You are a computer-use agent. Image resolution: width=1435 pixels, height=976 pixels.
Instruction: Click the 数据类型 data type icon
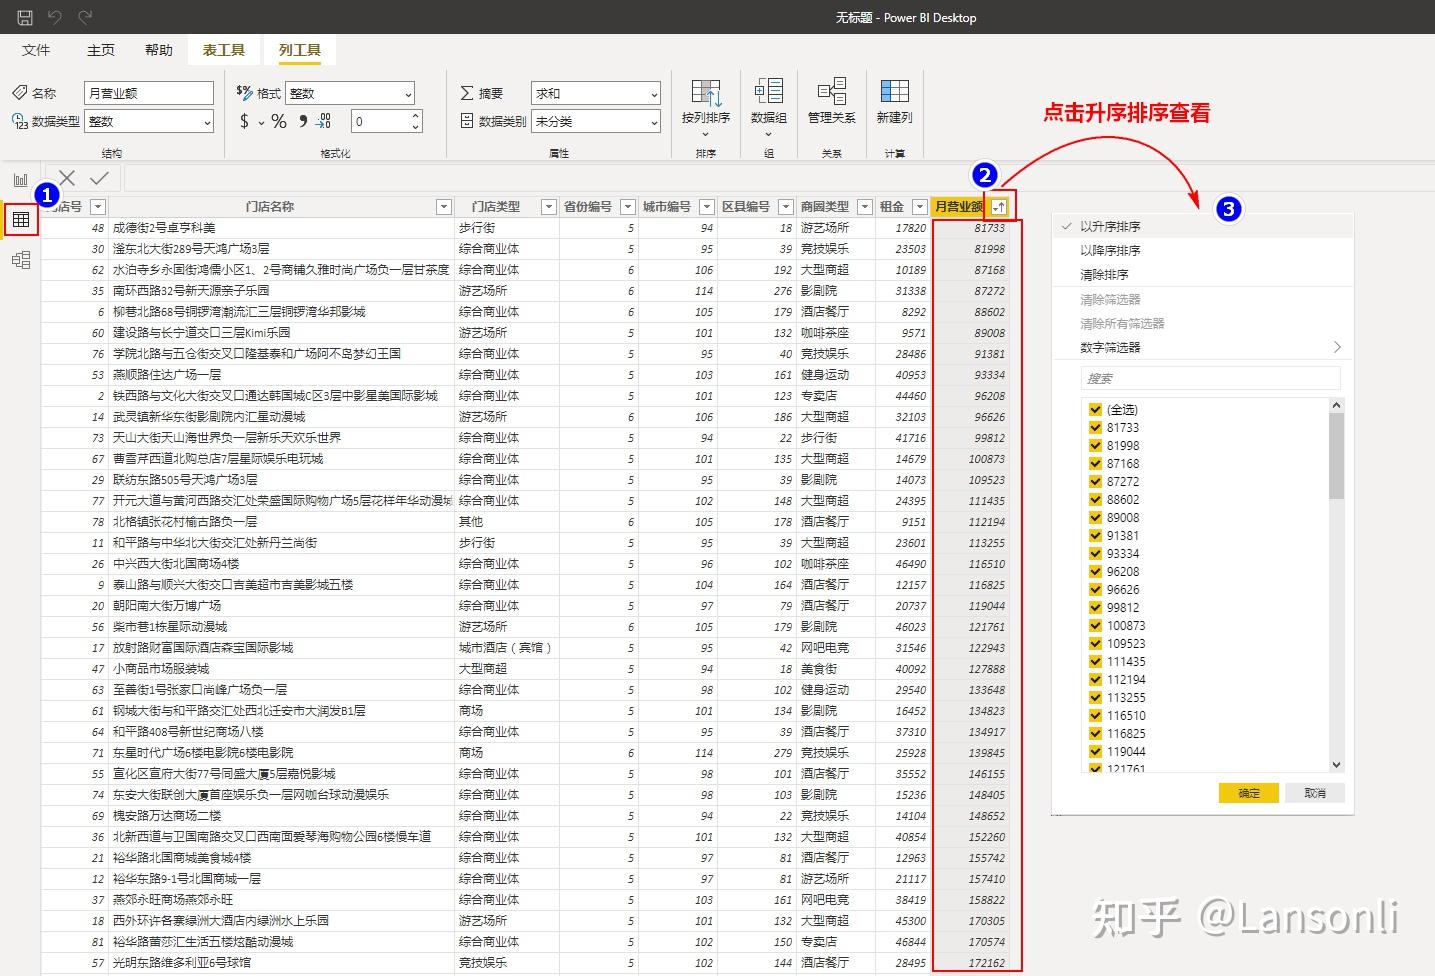(x=19, y=121)
